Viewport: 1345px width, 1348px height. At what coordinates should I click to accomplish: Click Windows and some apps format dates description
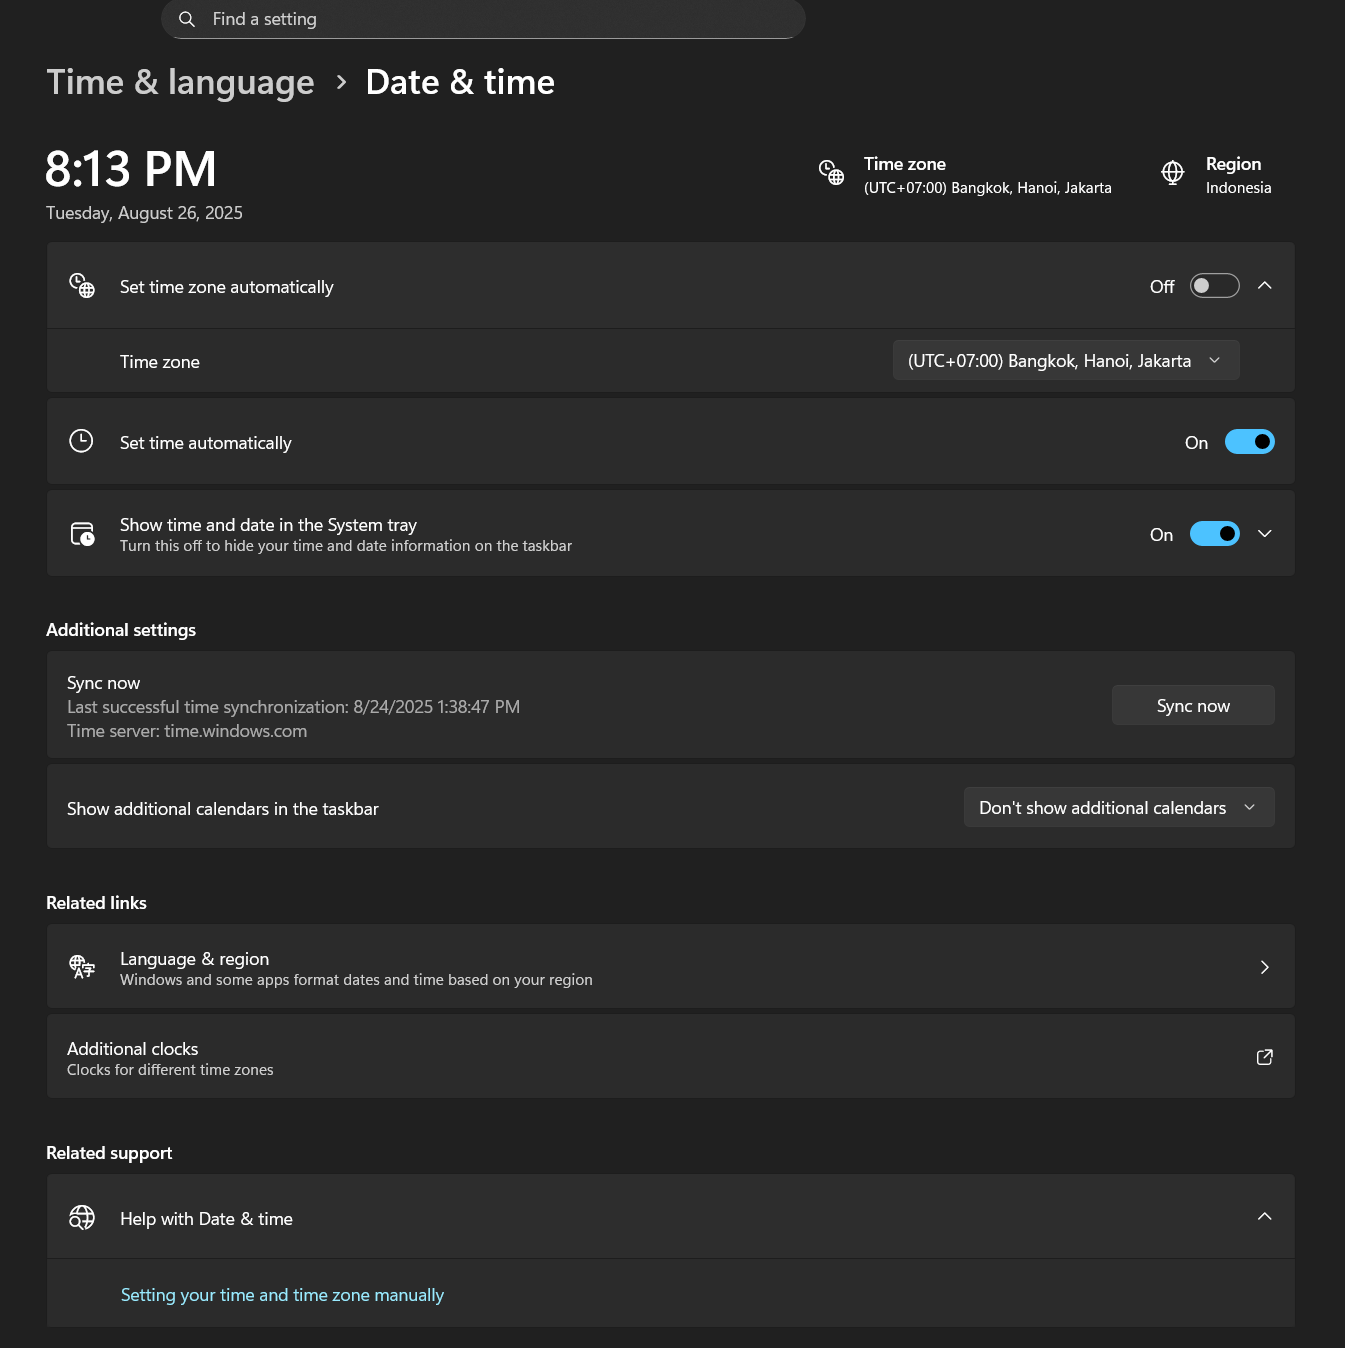click(356, 980)
